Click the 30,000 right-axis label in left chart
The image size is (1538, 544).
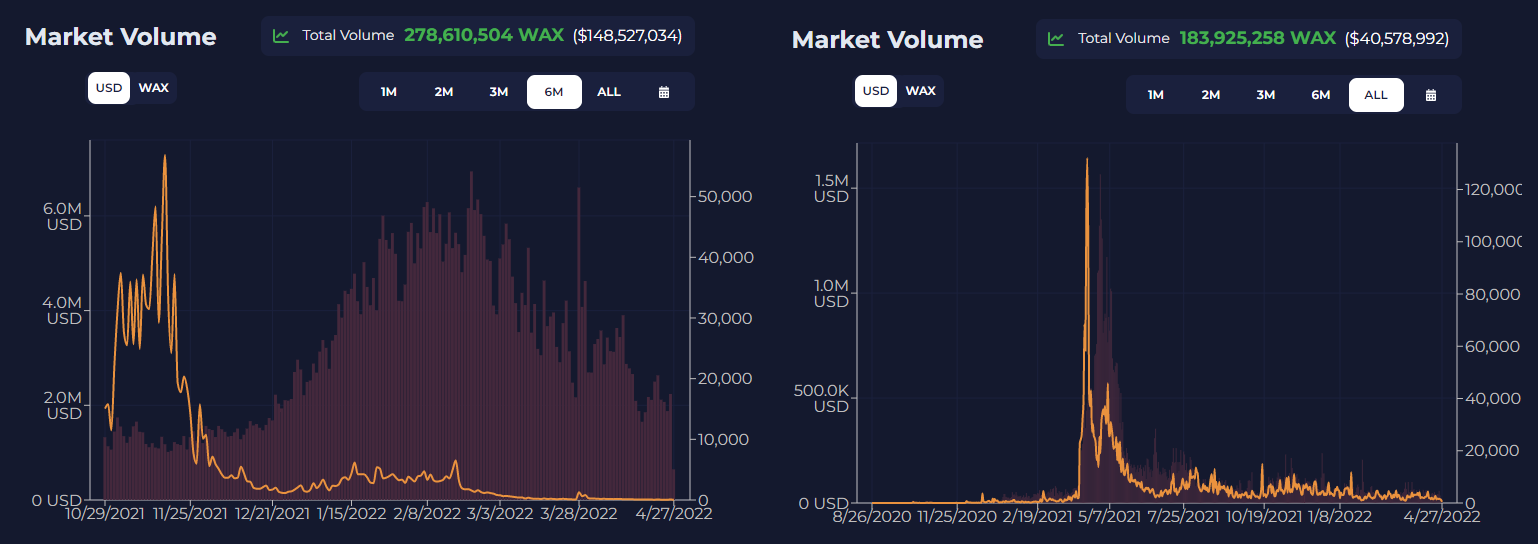725,318
